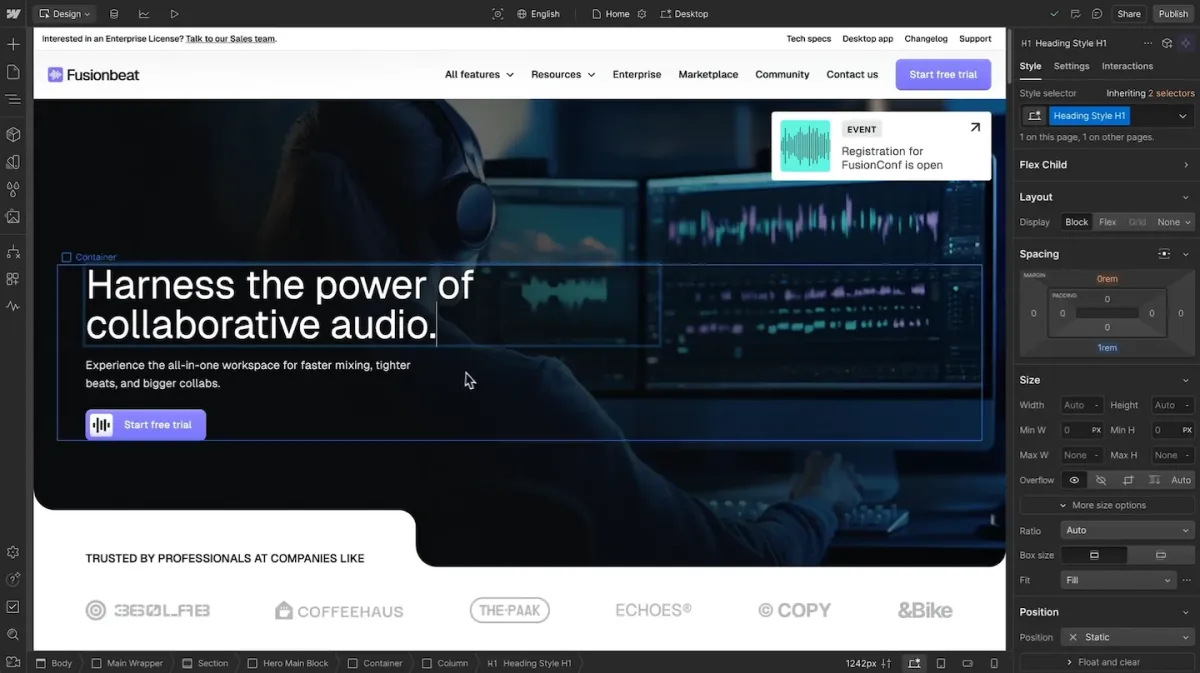Click the Publish button
Screen dimensions: 1200x673
[x=1173, y=13]
